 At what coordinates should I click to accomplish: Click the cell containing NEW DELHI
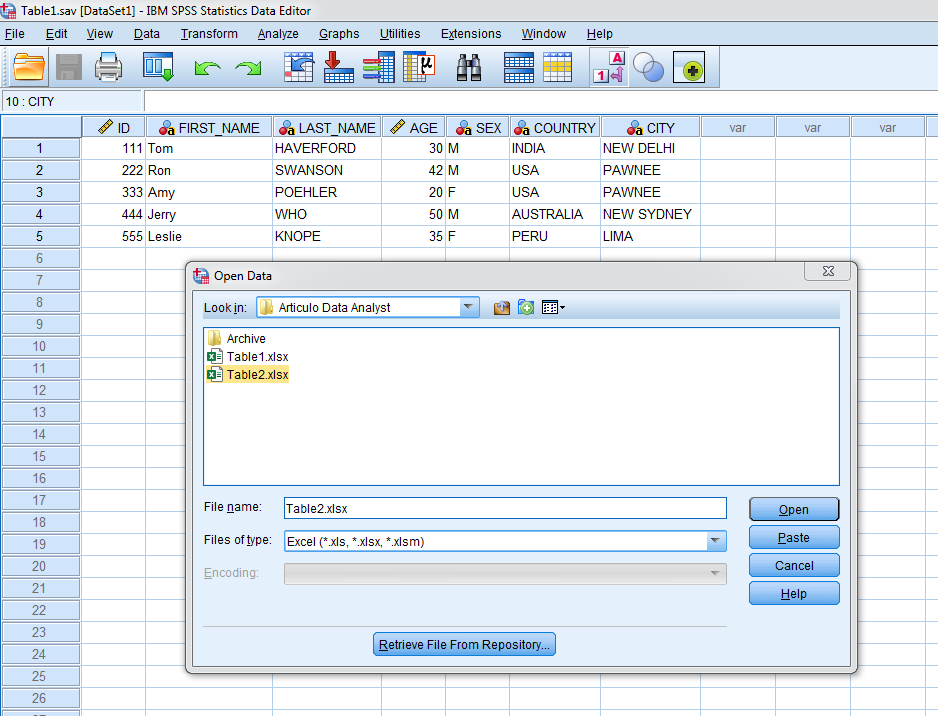650,148
